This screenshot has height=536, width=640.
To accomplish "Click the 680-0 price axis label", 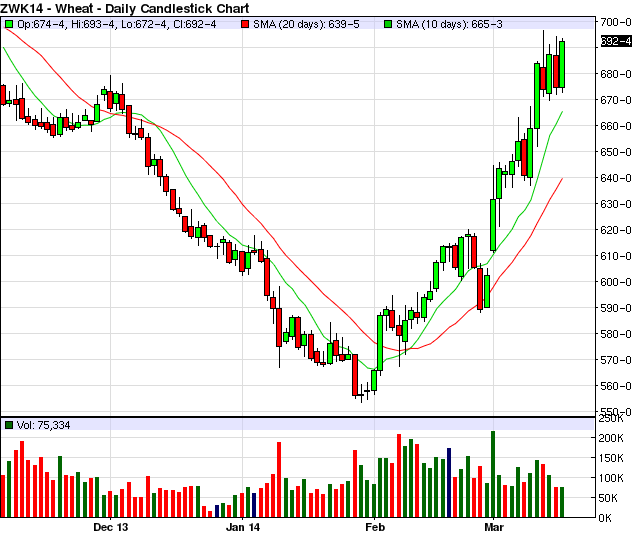I will 616,74.
